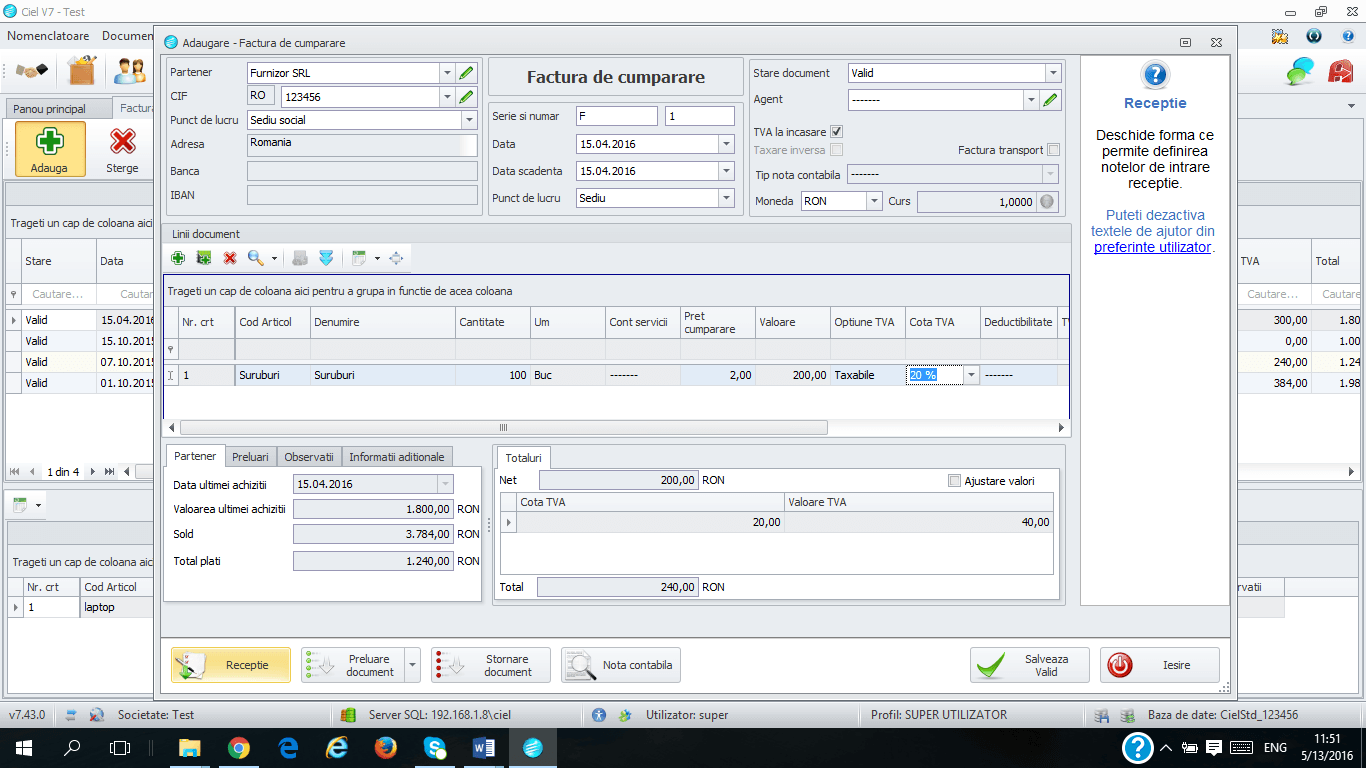Viewport: 1366px width, 768px height.
Task: Open the Nomenclatoare menu
Action: (48, 36)
